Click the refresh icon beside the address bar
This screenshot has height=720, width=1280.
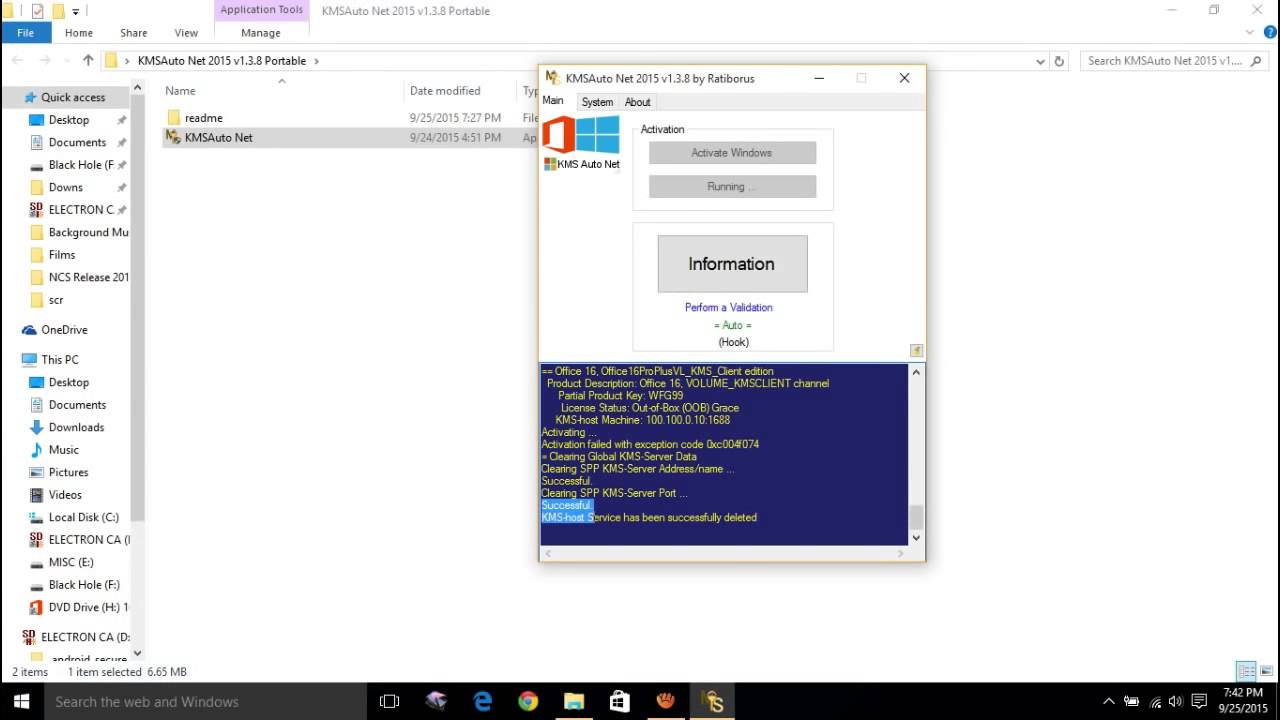point(1059,61)
